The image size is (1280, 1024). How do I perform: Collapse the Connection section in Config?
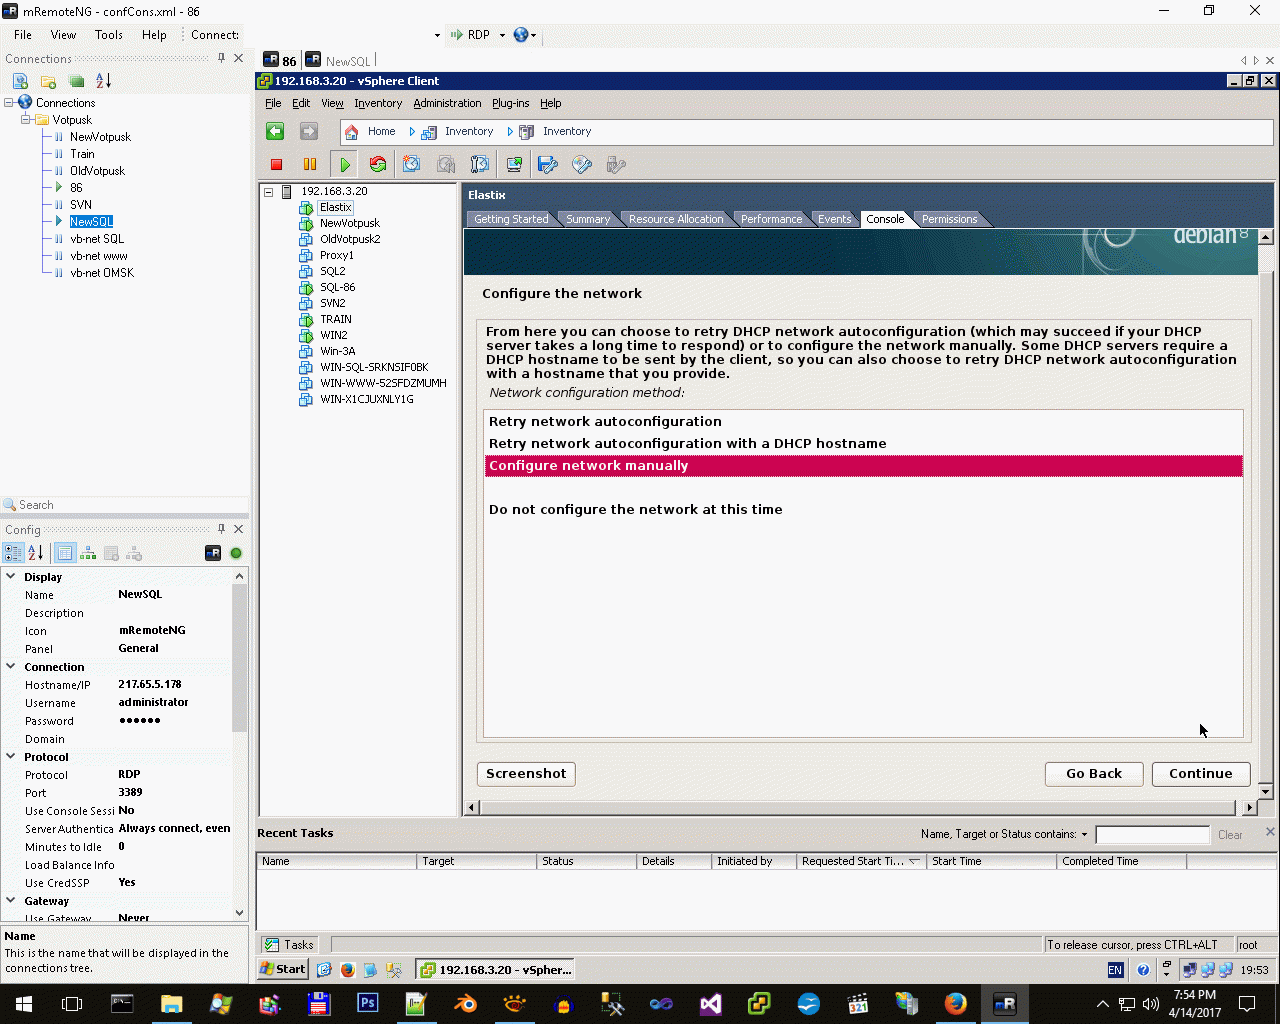coord(11,666)
